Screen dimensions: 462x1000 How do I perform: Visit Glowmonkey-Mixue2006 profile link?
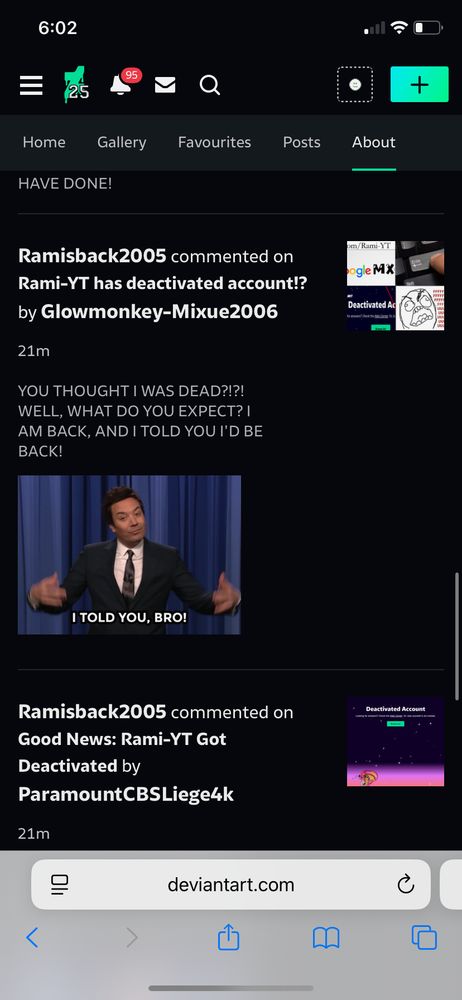pyautogui.click(x=159, y=311)
